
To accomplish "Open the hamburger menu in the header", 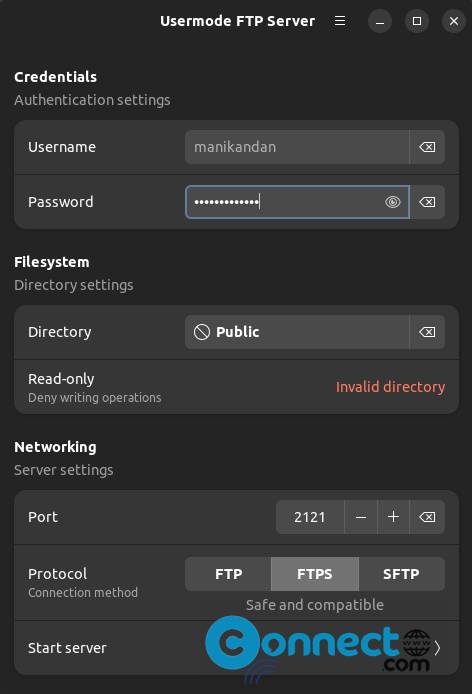I will [x=340, y=21].
